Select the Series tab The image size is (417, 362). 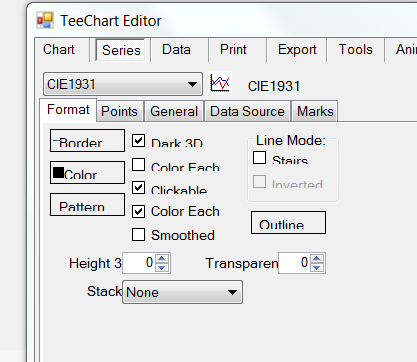tap(121, 50)
